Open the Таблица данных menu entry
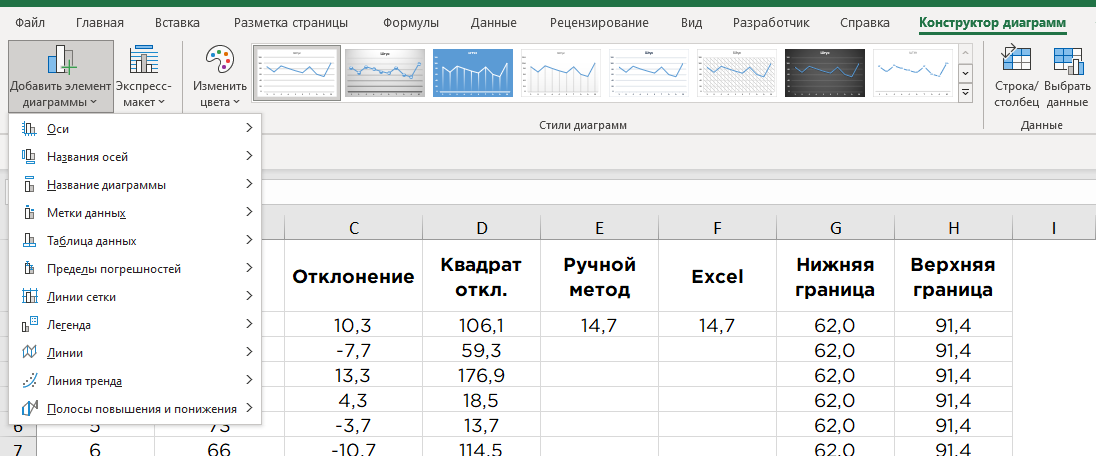This screenshot has width=1096, height=456. 135,241
